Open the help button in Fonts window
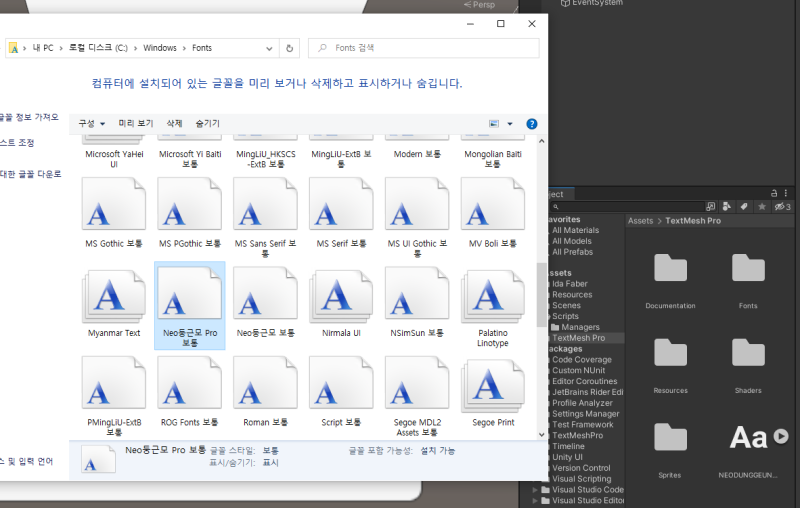Image resolution: width=800 pixels, height=508 pixels. pyautogui.click(x=532, y=124)
